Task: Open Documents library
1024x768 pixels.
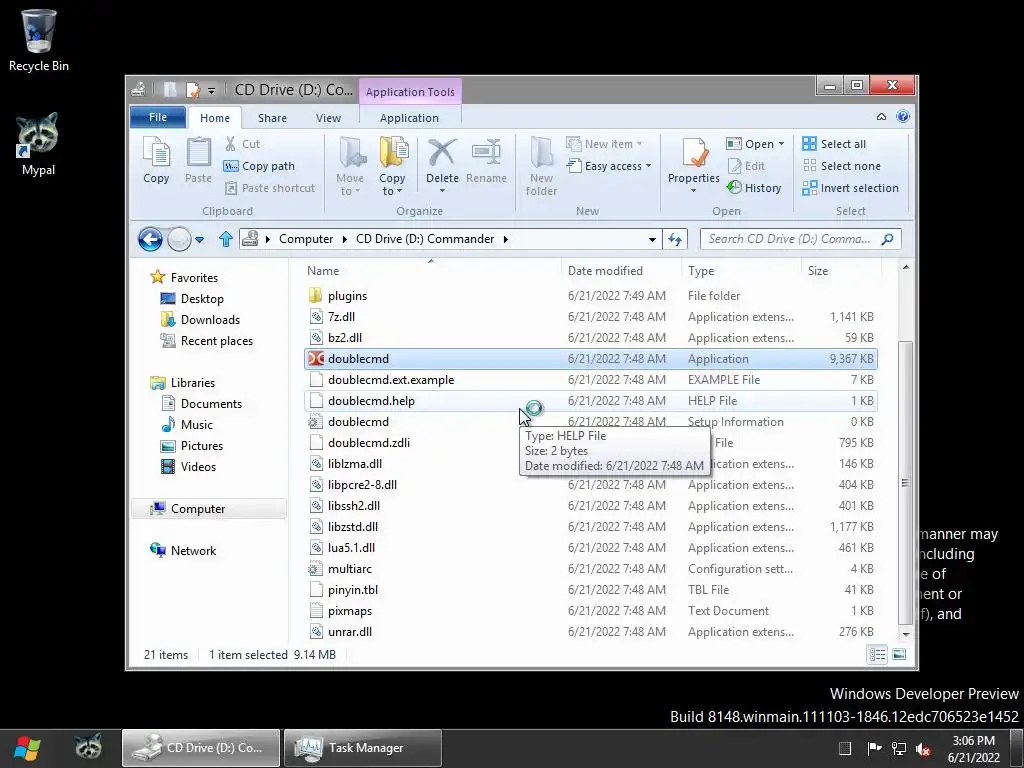Action: click(201, 404)
